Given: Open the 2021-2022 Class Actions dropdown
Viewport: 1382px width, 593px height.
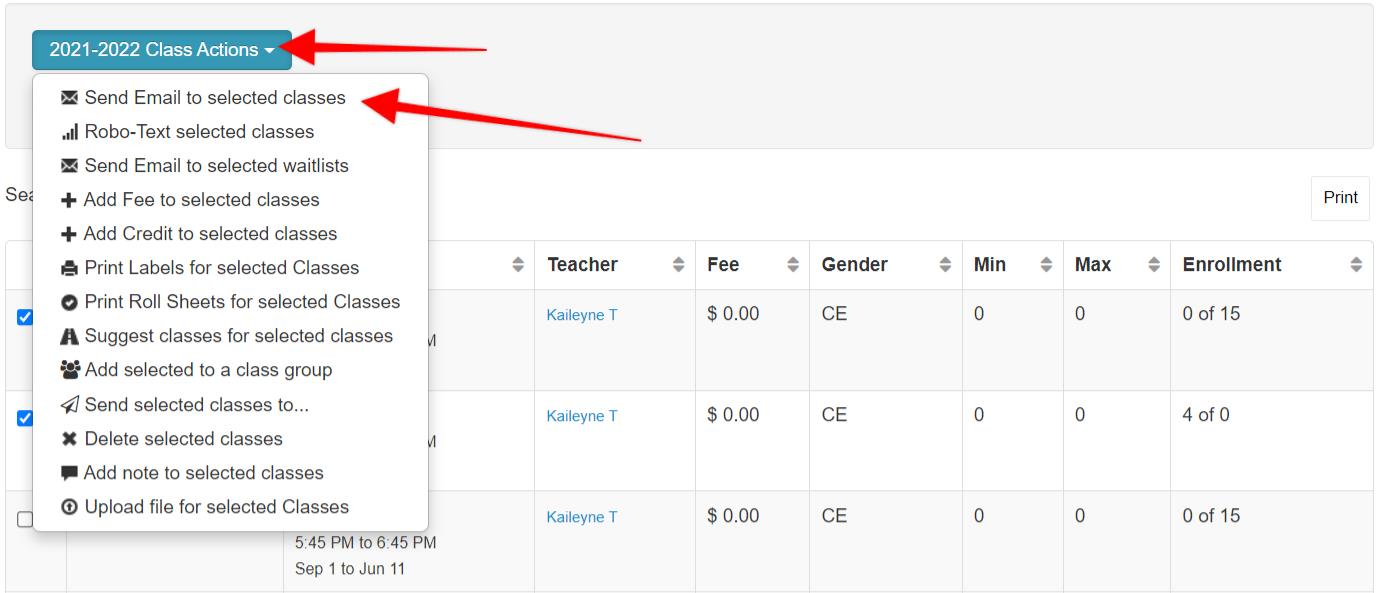Looking at the screenshot, I should pos(162,49).
